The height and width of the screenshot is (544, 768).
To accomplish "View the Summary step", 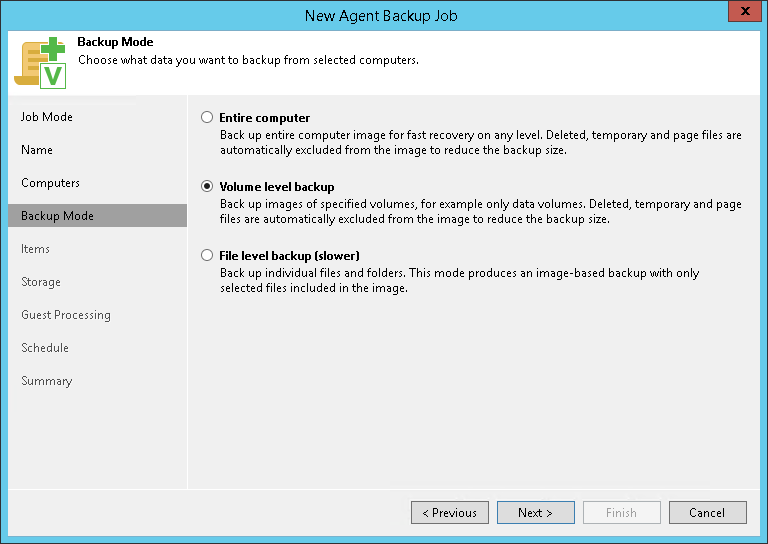I will click(x=47, y=381).
